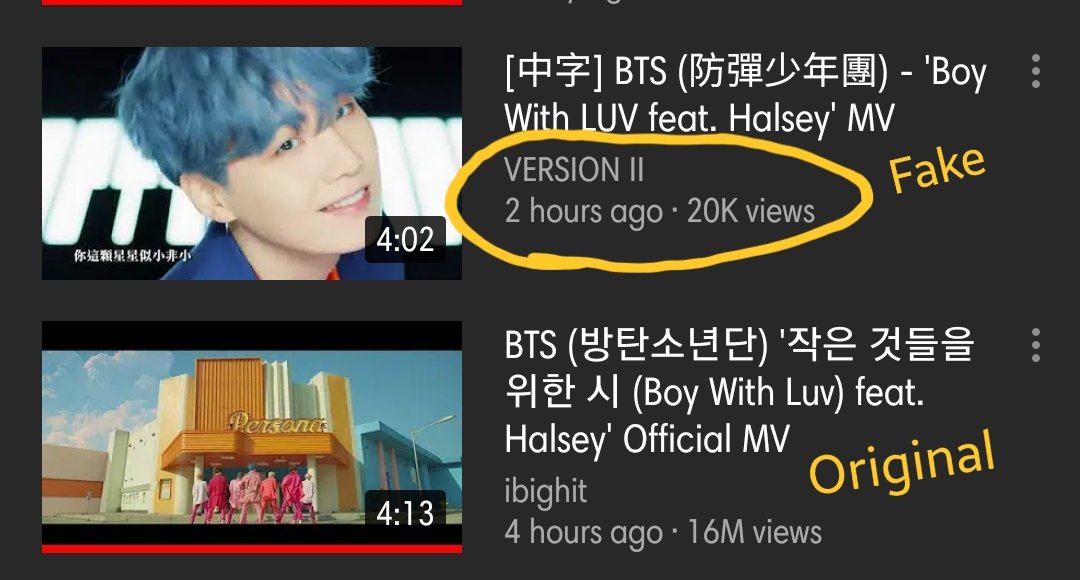Click the Persona sign in second thumbnail

tap(277, 422)
